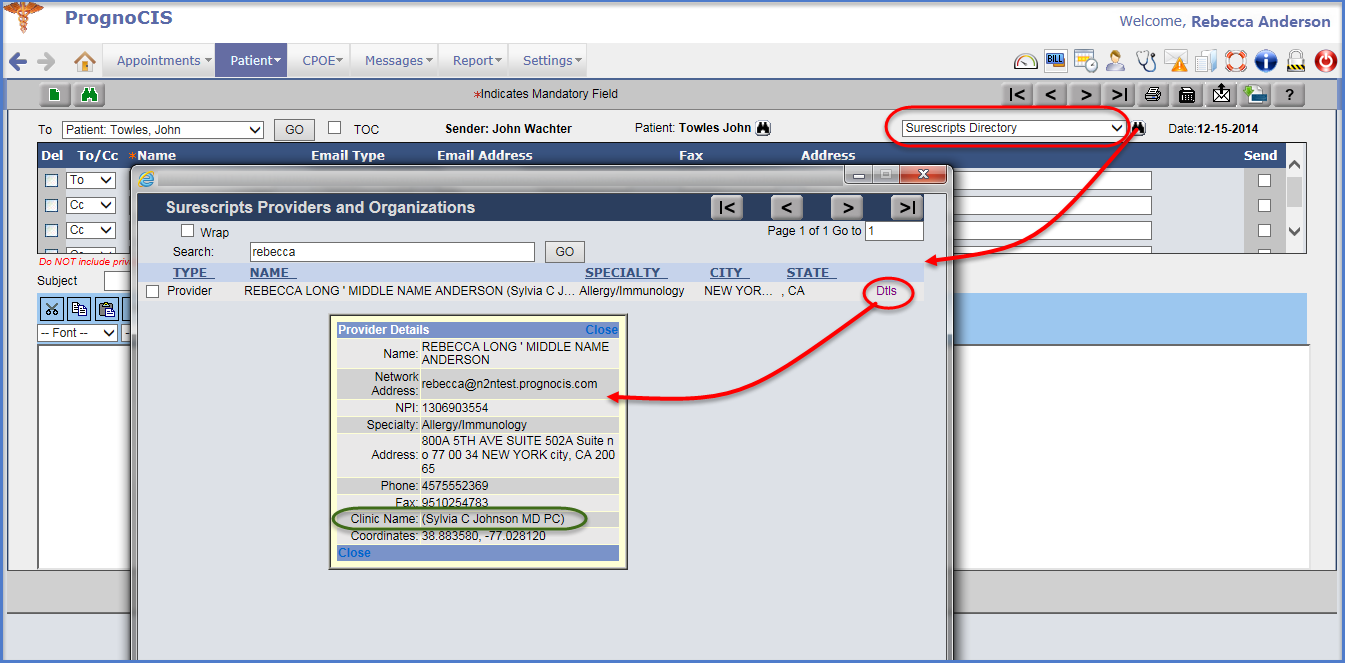
Task: Click the scissors cut icon
Action: (53, 308)
